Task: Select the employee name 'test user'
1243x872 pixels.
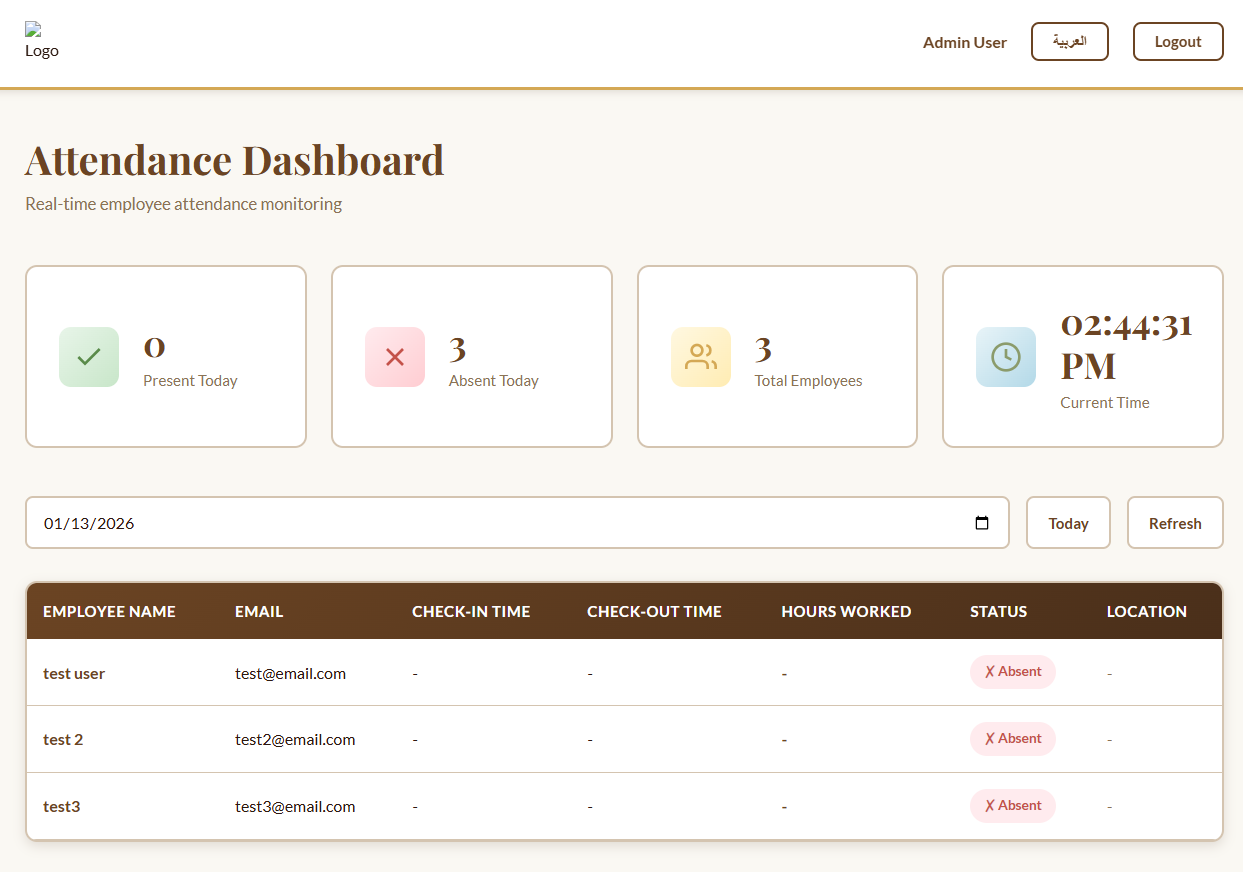Action: pos(74,673)
